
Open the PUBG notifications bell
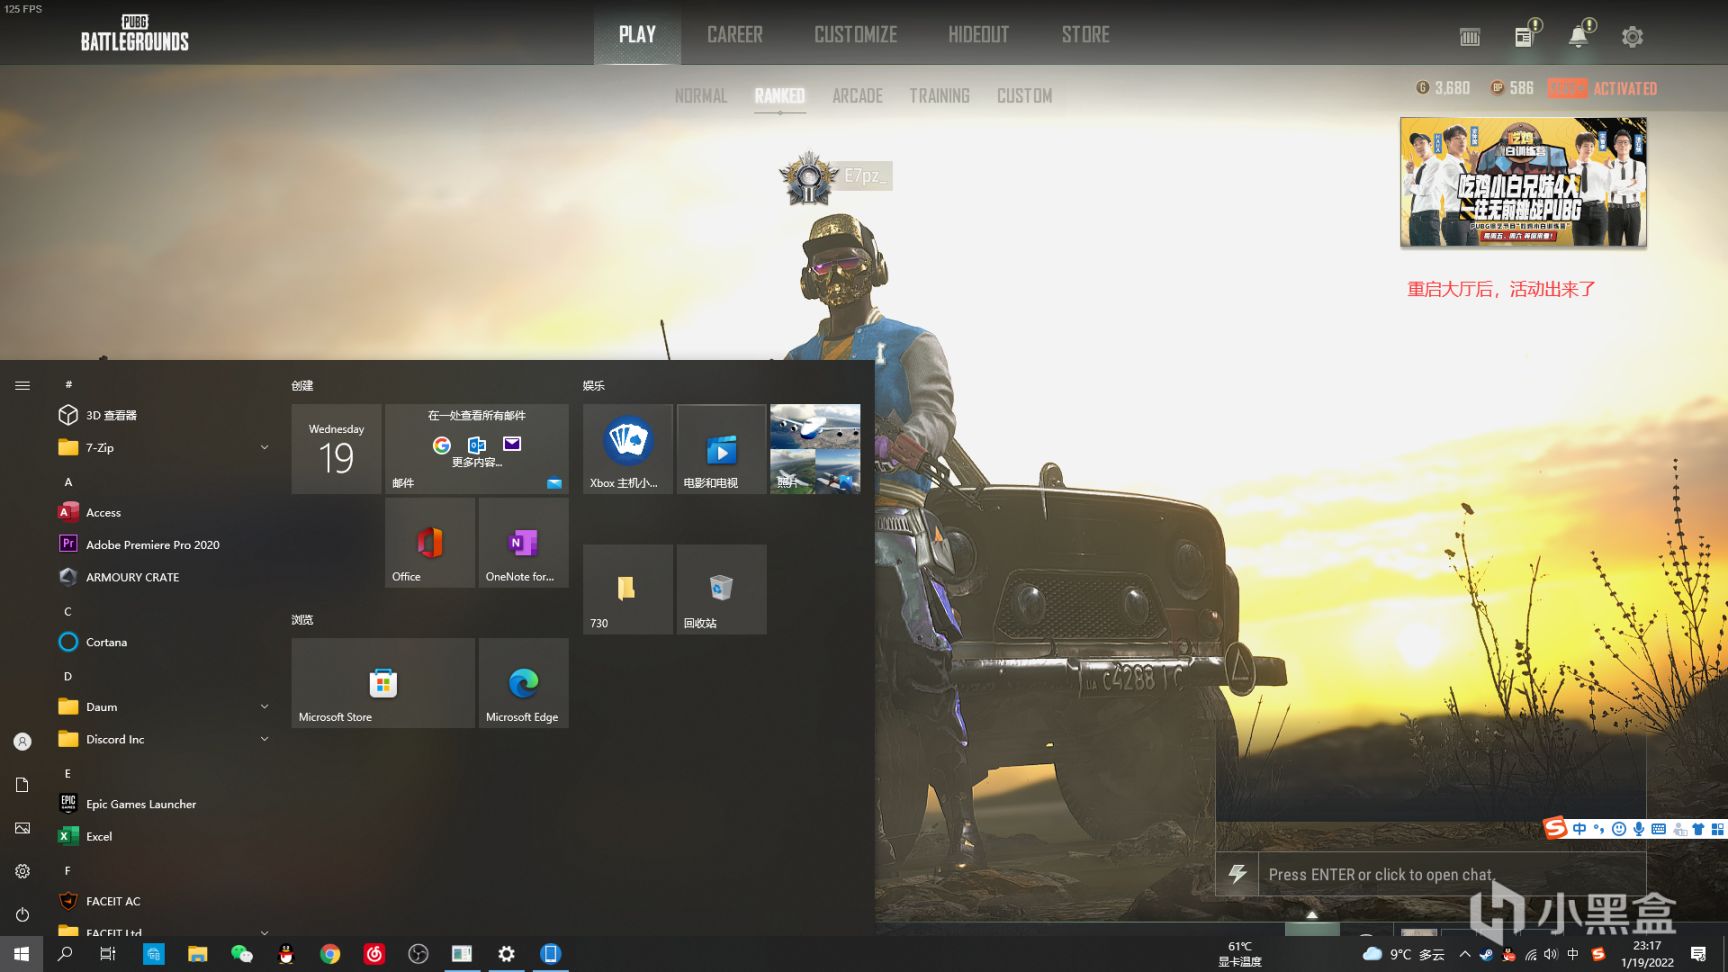point(1579,35)
